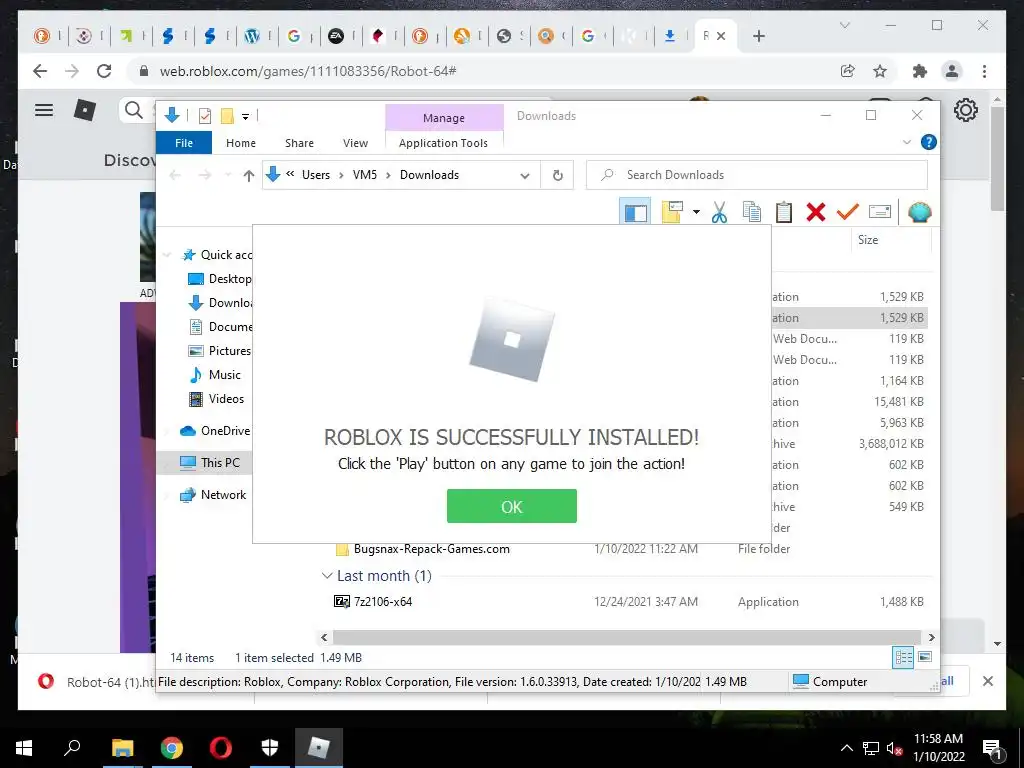Screen dimensions: 1024x768
Task: Bookmark the page with the star icon
Action: pyautogui.click(x=880, y=71)
